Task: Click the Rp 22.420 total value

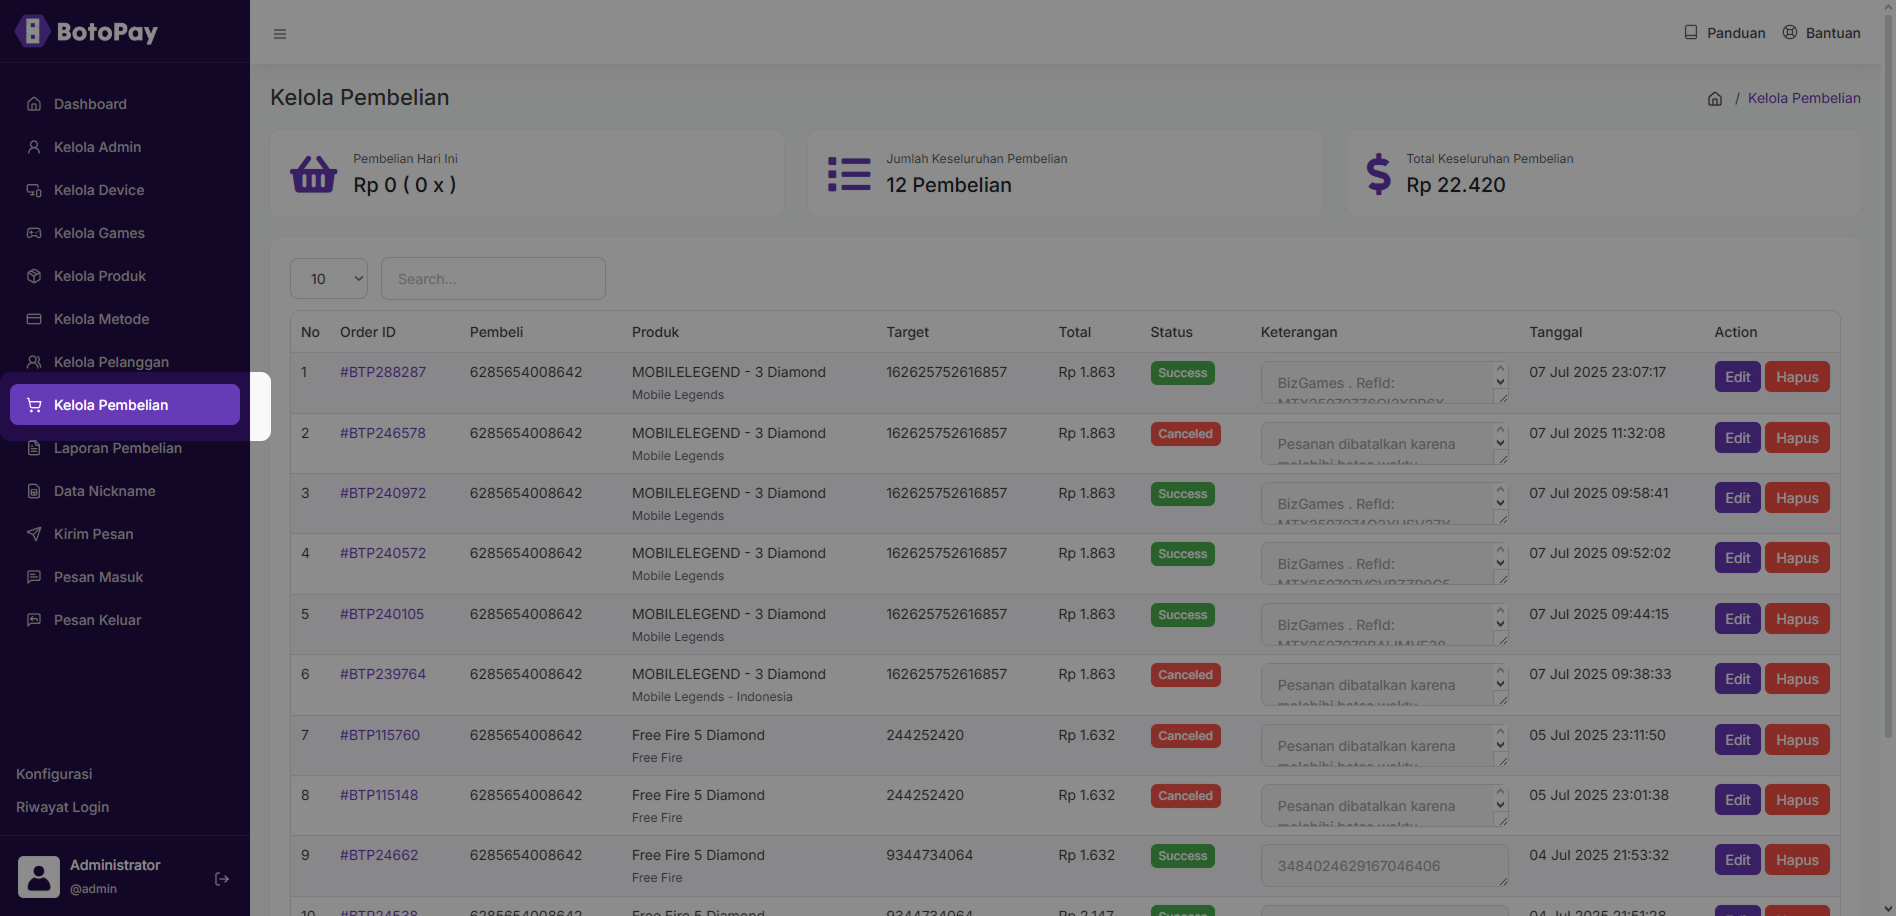Action: (x=1455, y=185)
